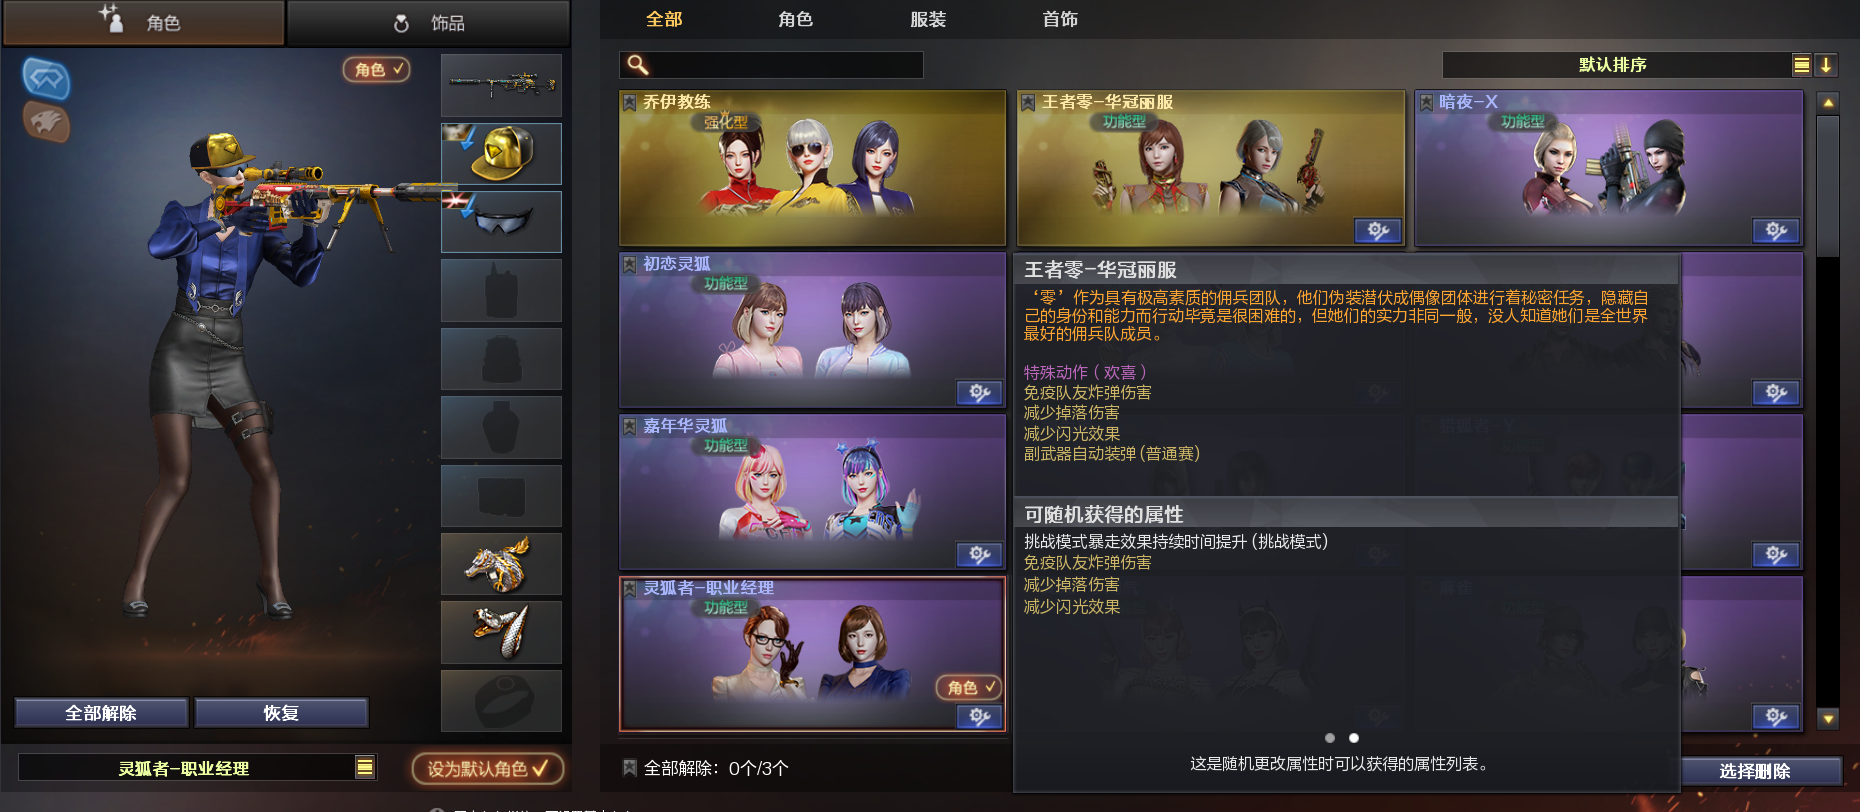Toggle 角色 check on 灵狐者-职业经理 card
1860x812 pixels.
tap(969, 687)
